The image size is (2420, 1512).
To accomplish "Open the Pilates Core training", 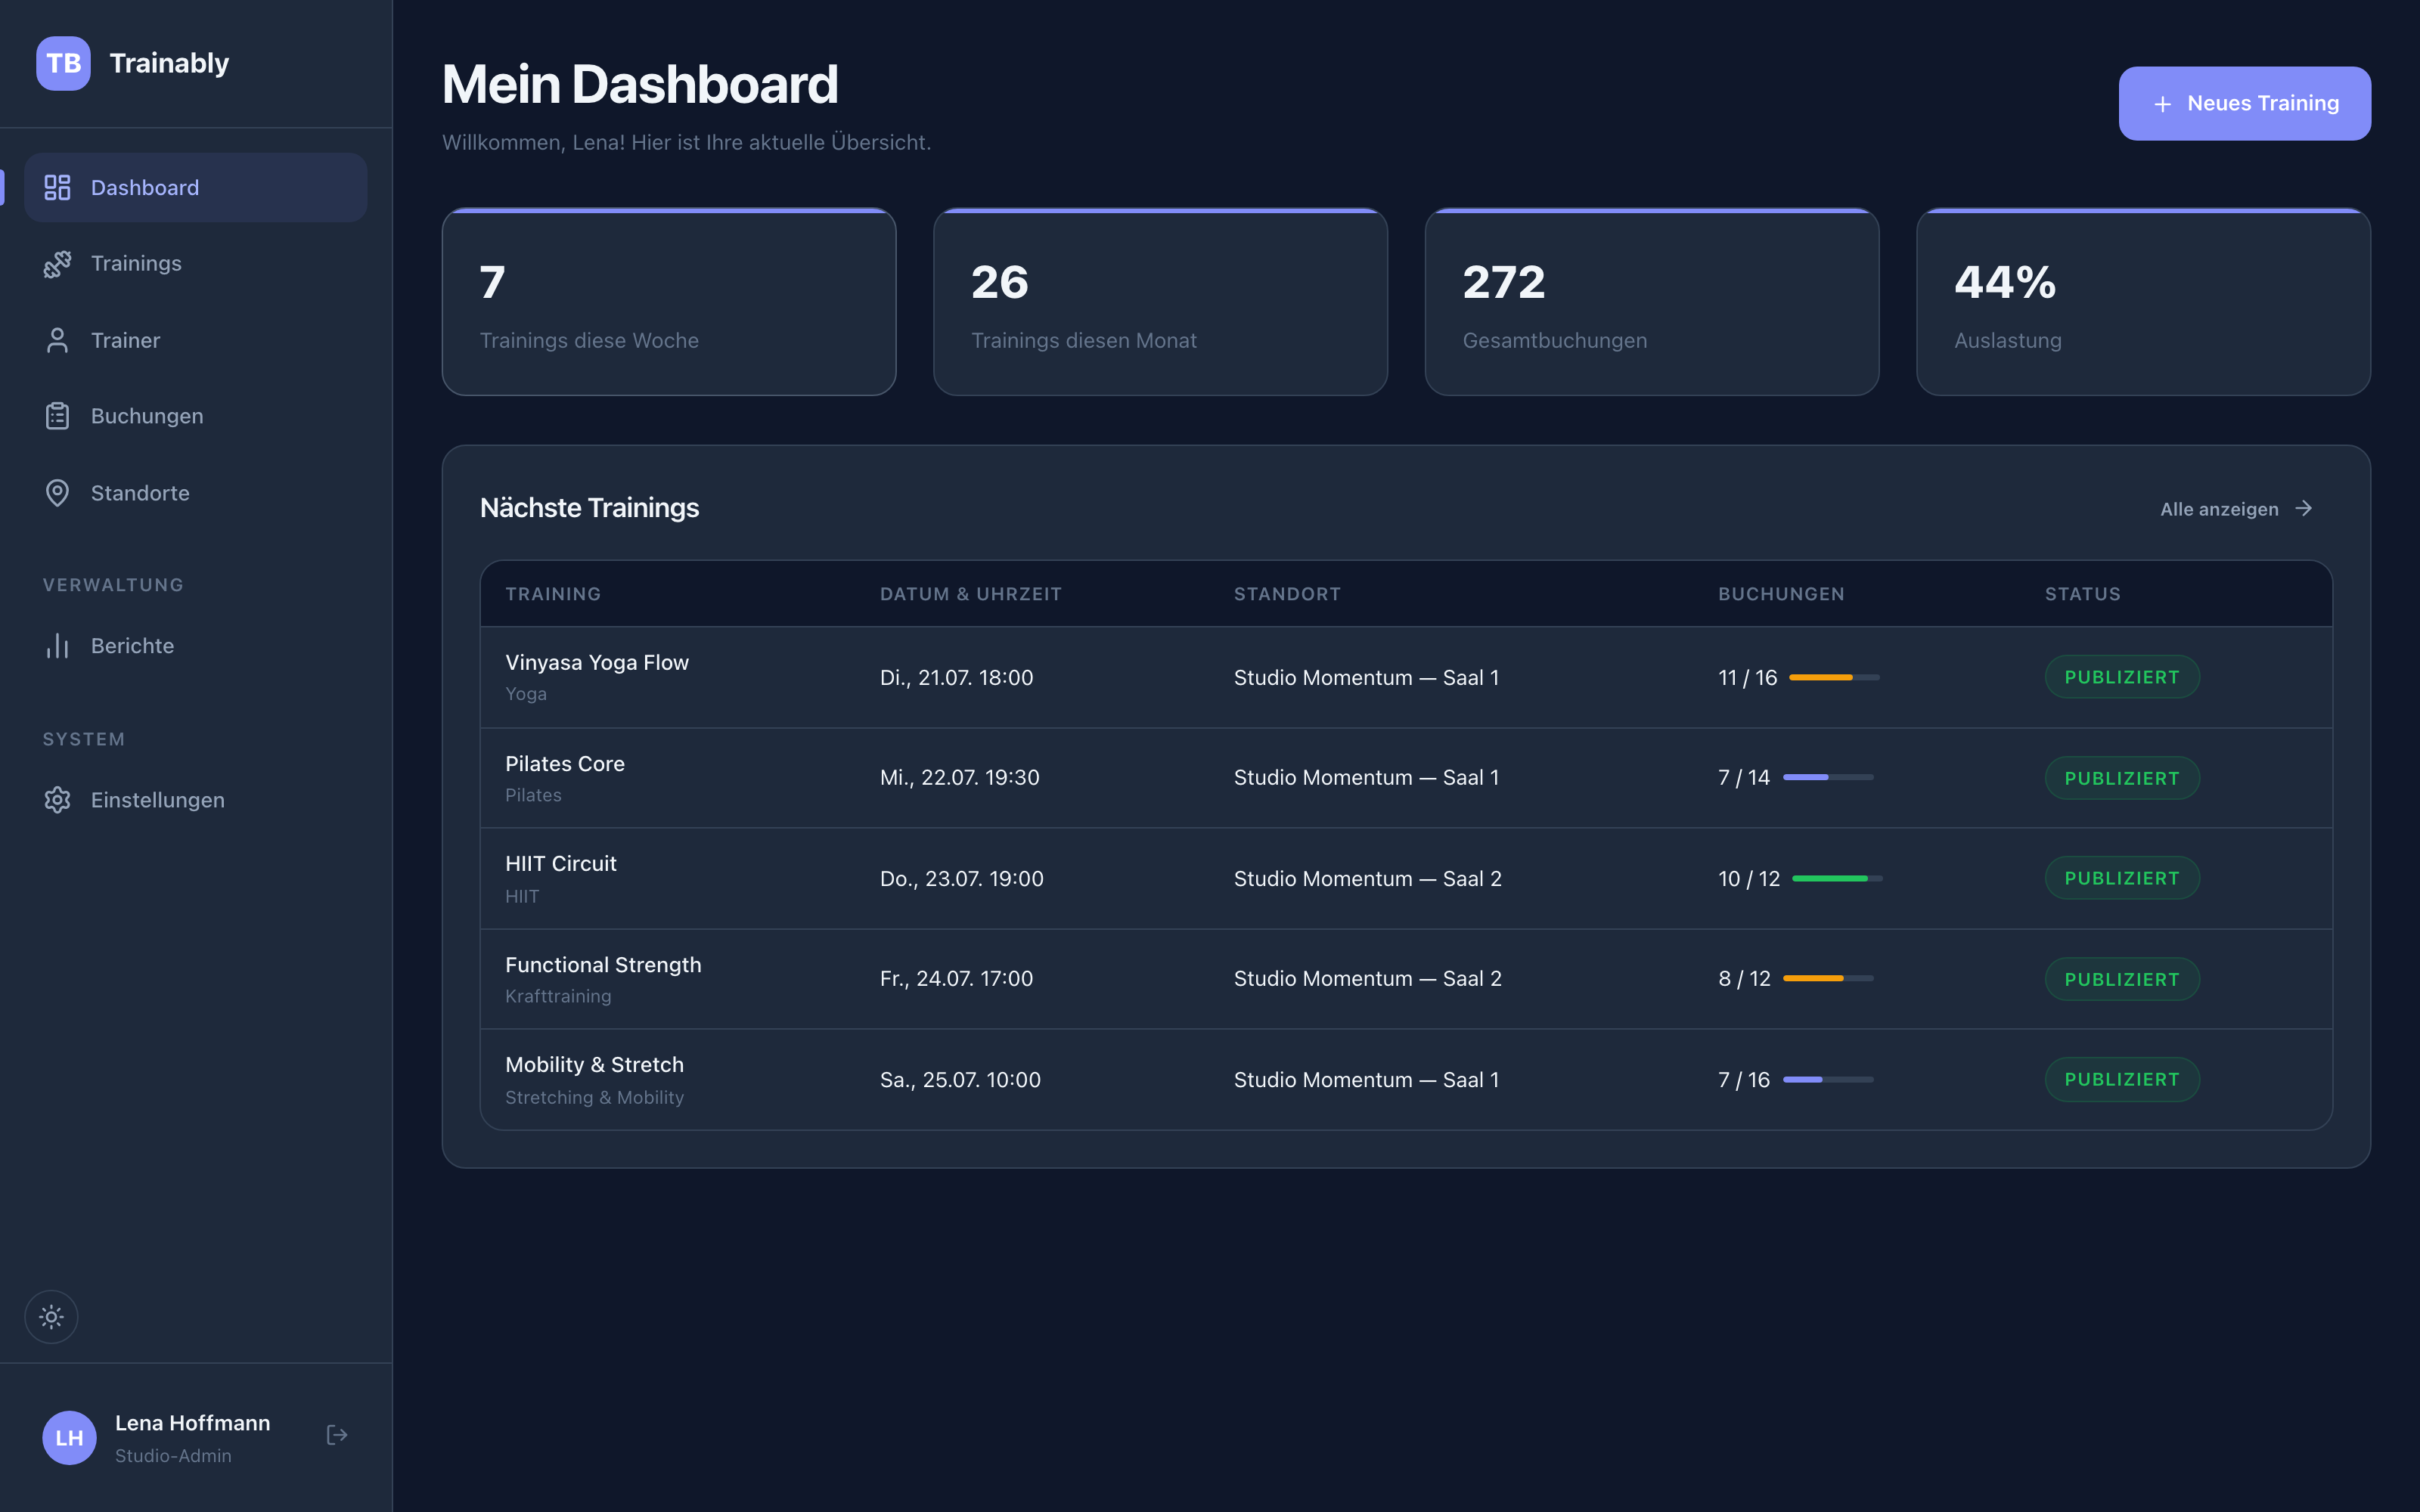I will click(565, 763).
